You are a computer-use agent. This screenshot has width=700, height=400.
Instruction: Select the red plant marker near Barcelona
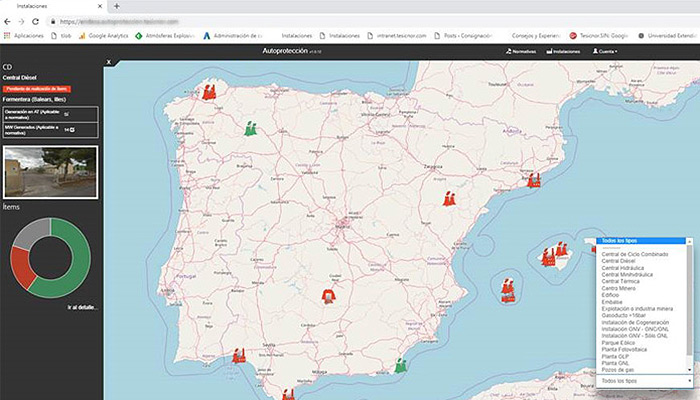pos(533,181)
